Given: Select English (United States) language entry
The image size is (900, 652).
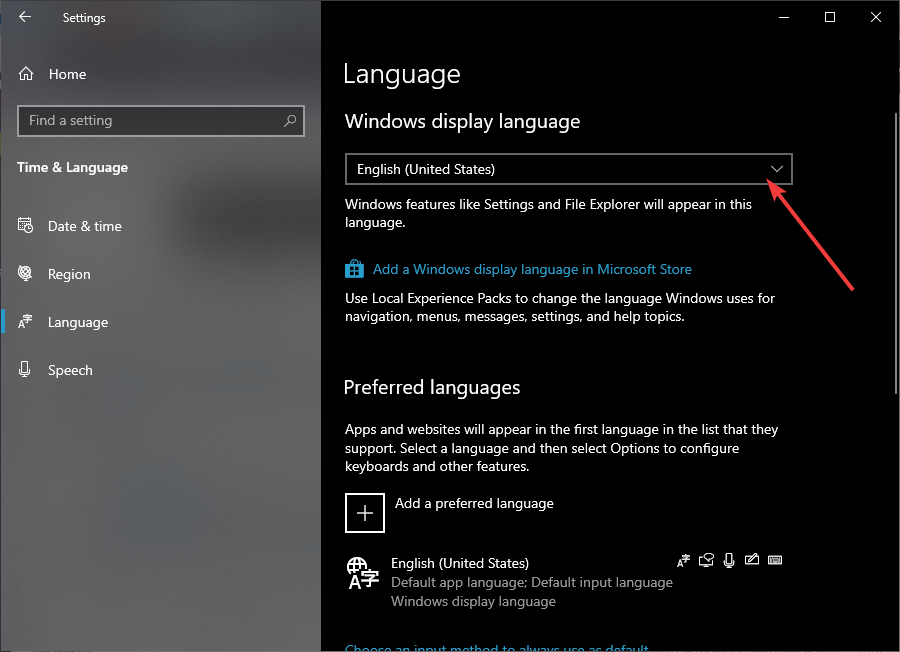Looking at the screenshot, I should coord(564,582).
